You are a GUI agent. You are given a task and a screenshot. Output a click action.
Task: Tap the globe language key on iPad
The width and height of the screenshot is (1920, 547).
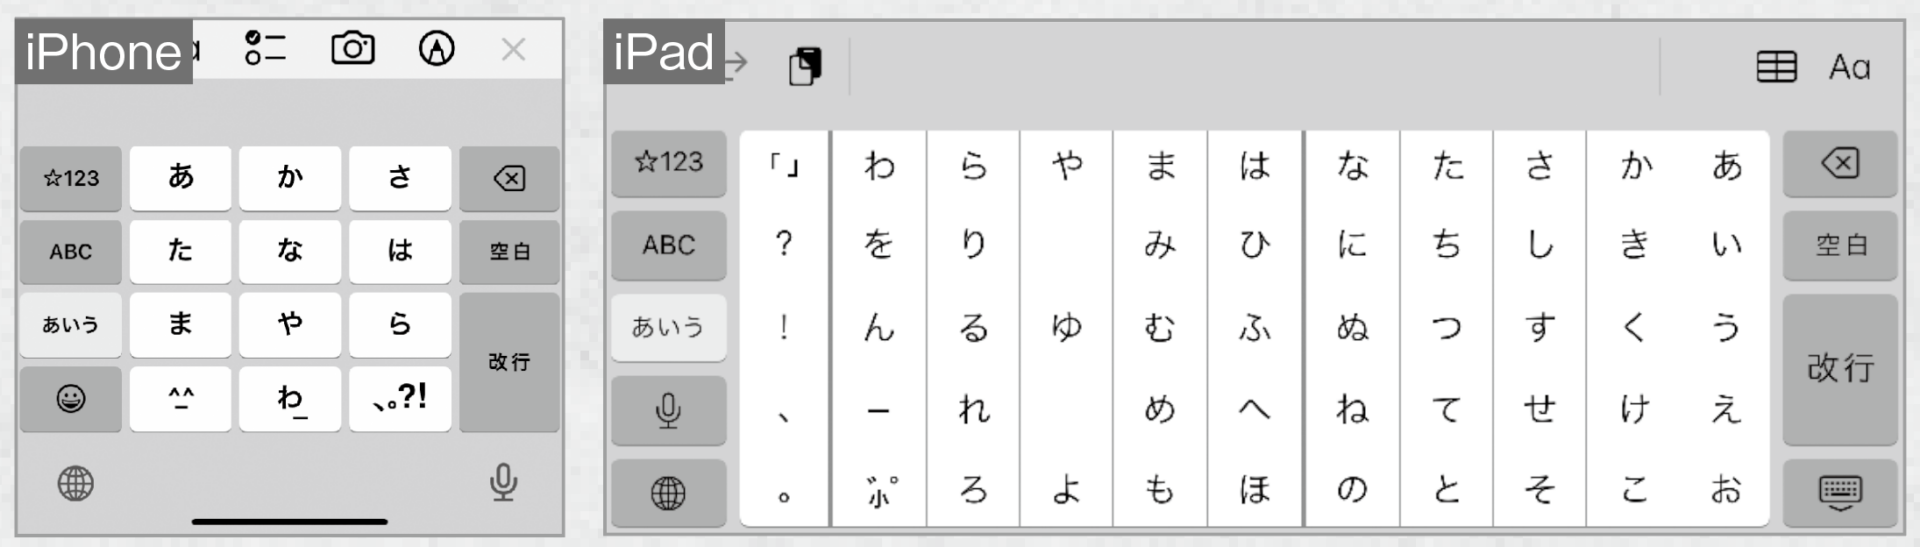[x=668, y=492]
